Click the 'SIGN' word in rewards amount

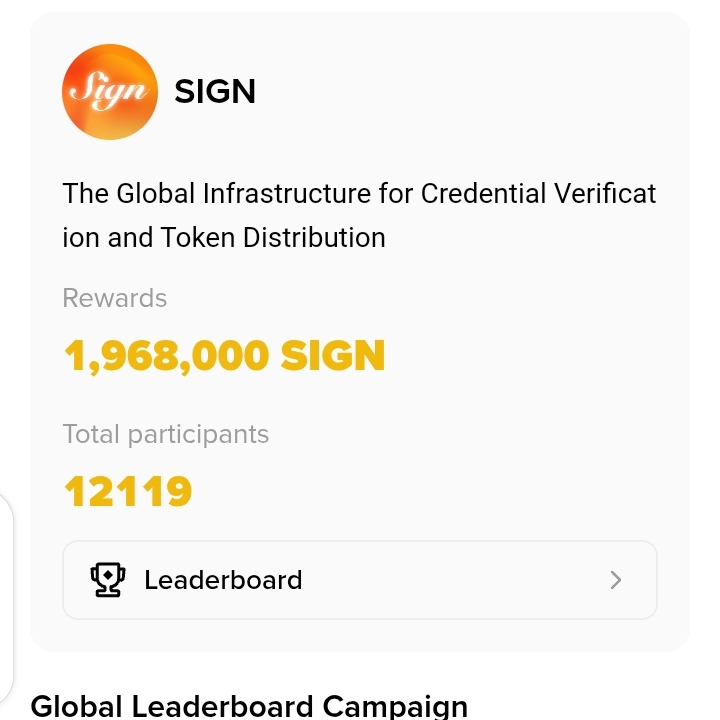[333, 355]
